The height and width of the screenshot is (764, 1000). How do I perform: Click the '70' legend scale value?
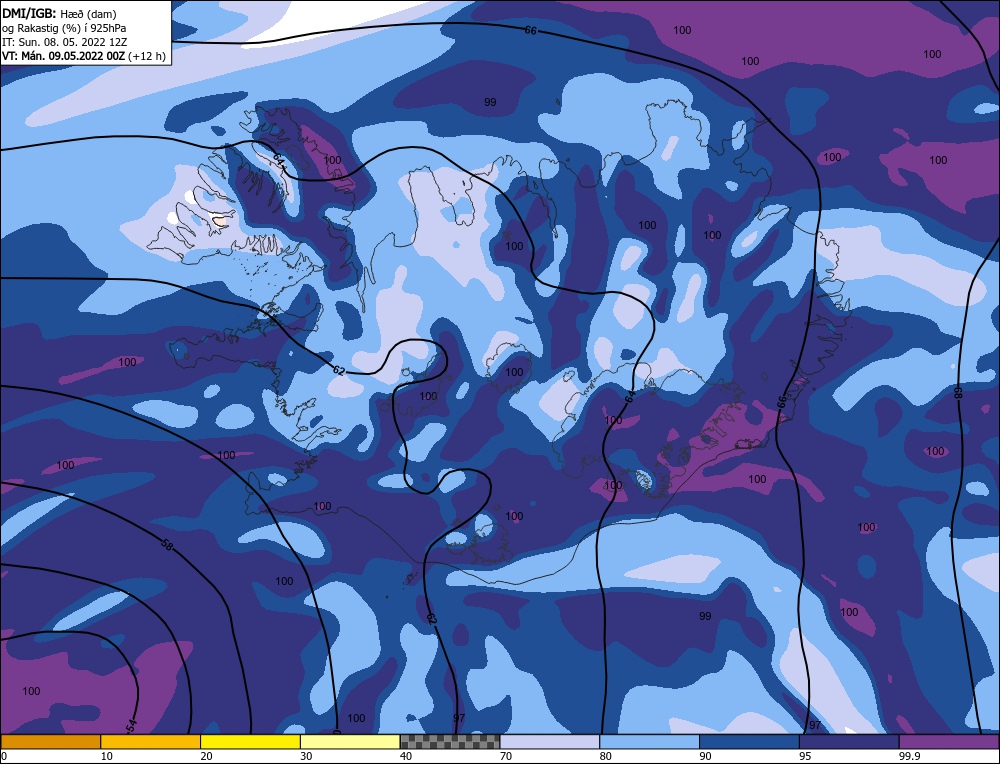coord(506,756)
